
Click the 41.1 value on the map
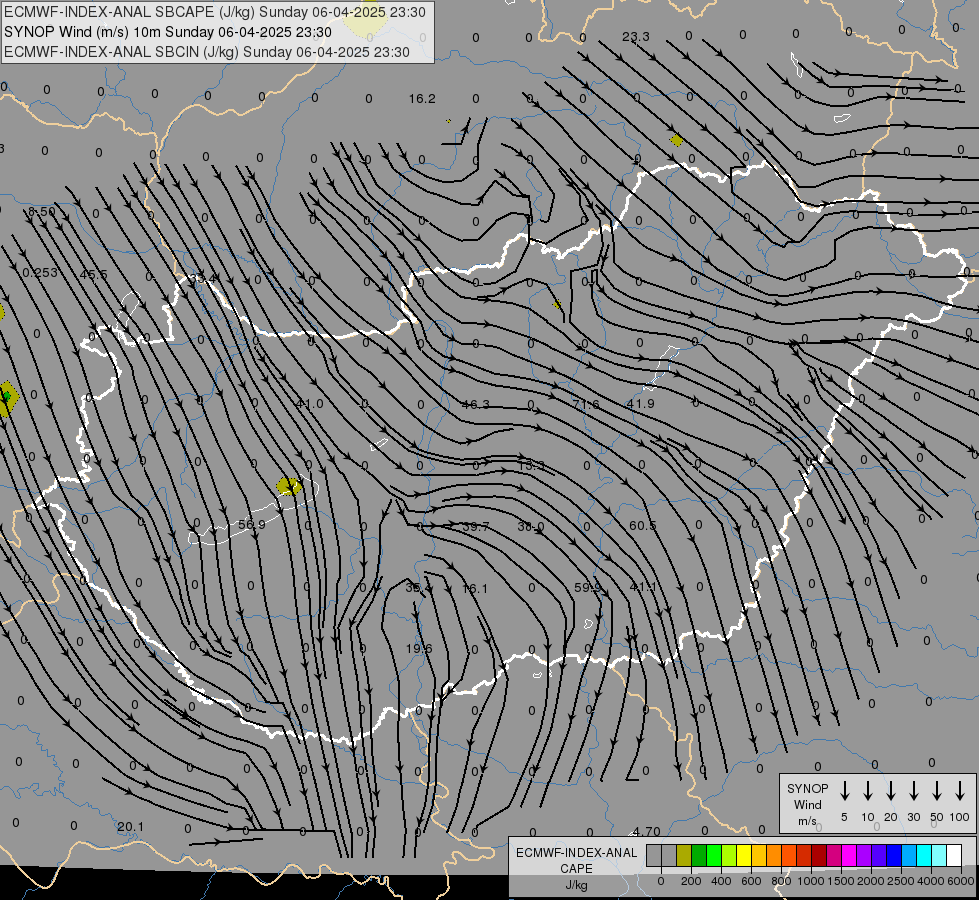643,588
